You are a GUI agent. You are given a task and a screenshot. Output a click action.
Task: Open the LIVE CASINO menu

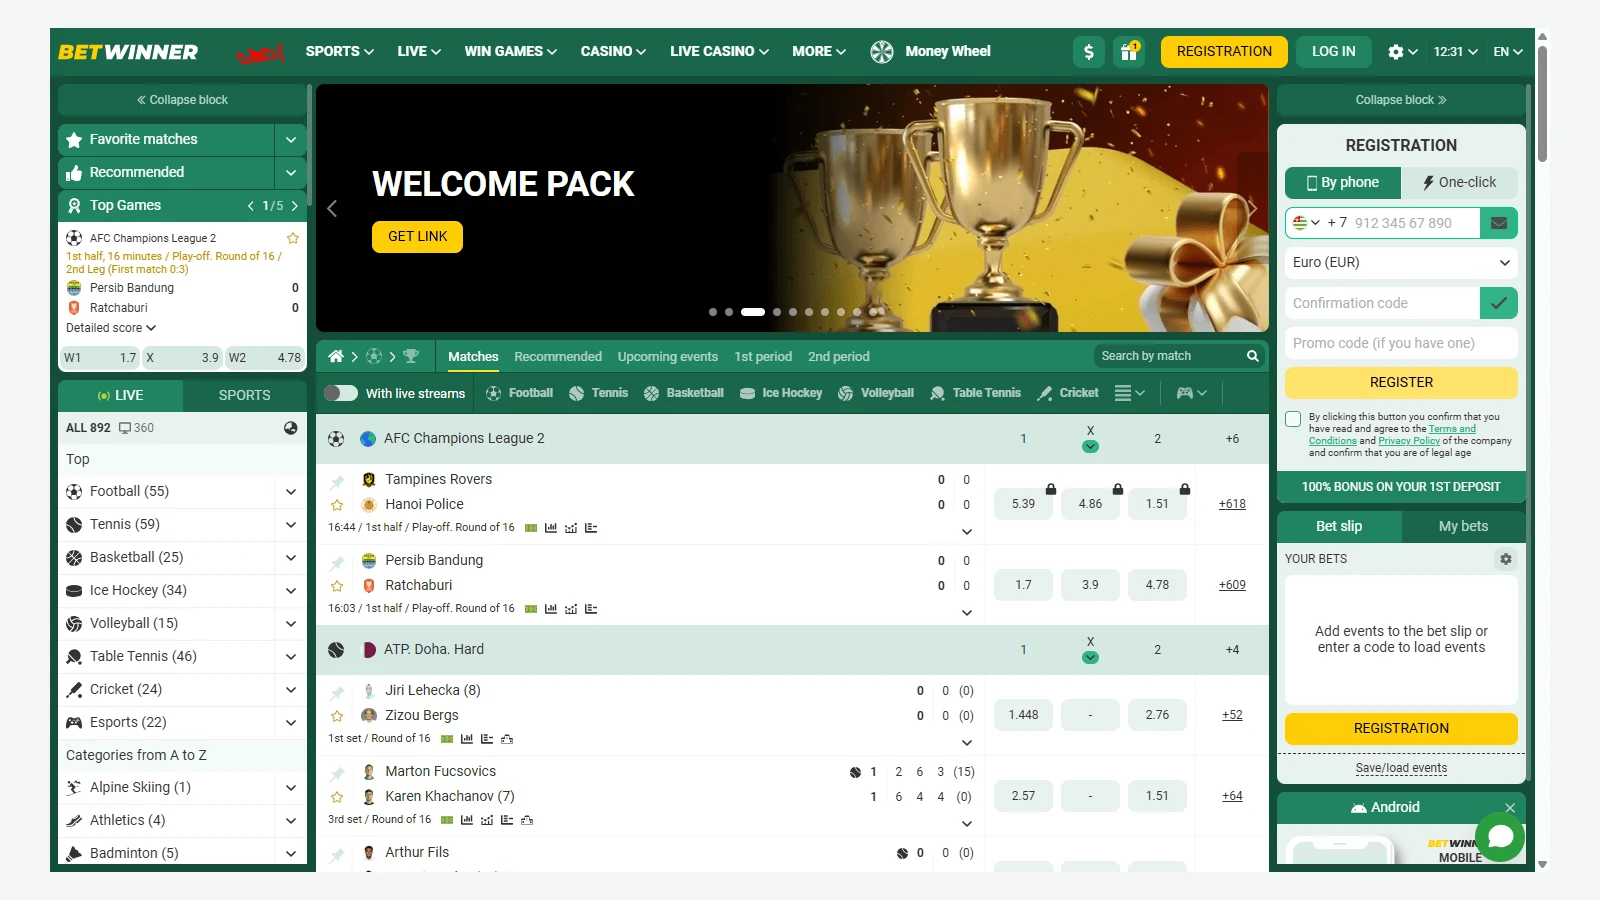tap(719, 52)
